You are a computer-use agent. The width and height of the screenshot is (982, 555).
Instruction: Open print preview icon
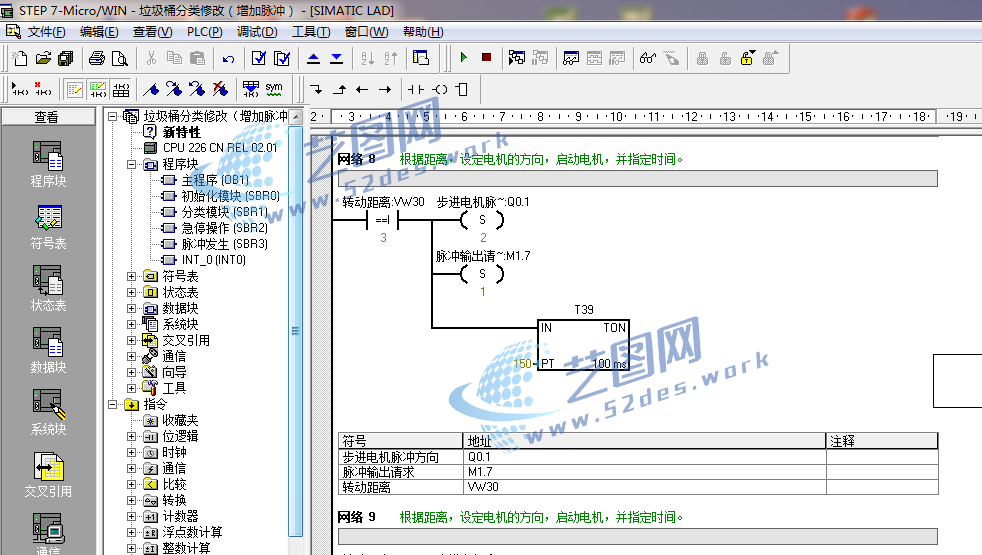point(119,58)
